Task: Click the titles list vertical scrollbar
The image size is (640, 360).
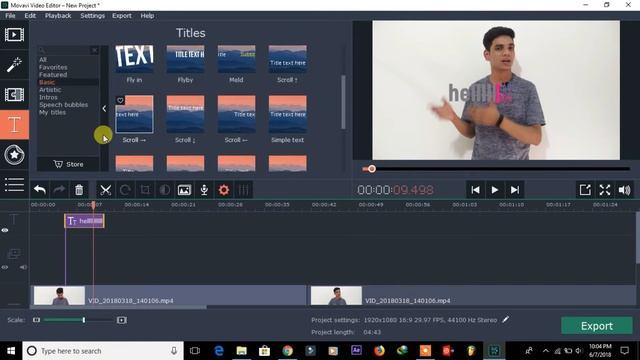Action: coord(343,102)
